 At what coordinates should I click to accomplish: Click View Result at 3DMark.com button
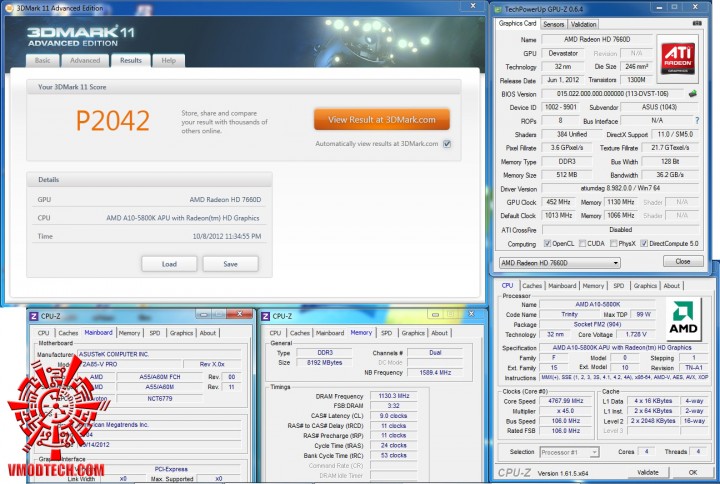point(382,119)
